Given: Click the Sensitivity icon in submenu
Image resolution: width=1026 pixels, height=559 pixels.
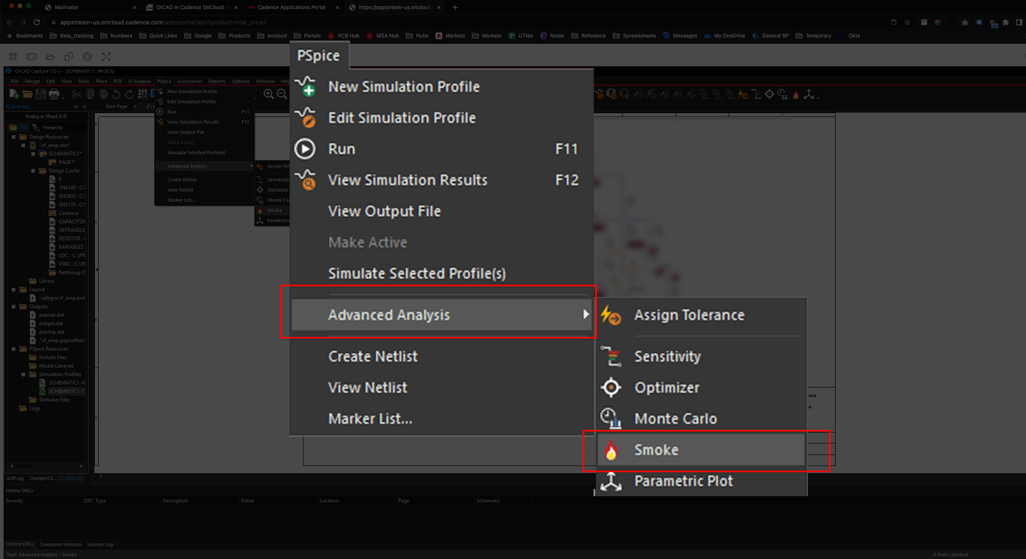Looking at the screenshot, I should (611, 356).
